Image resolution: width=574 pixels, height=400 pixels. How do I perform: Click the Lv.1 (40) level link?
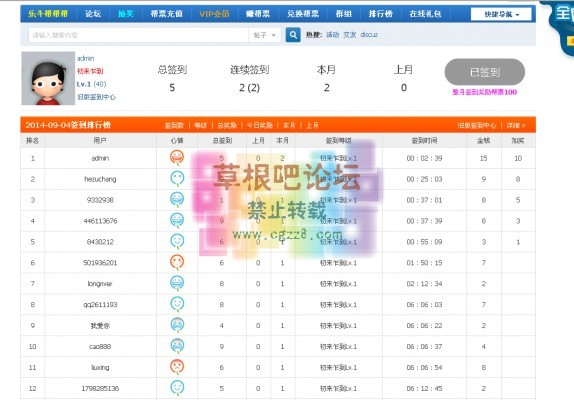[x=92, y=84]
